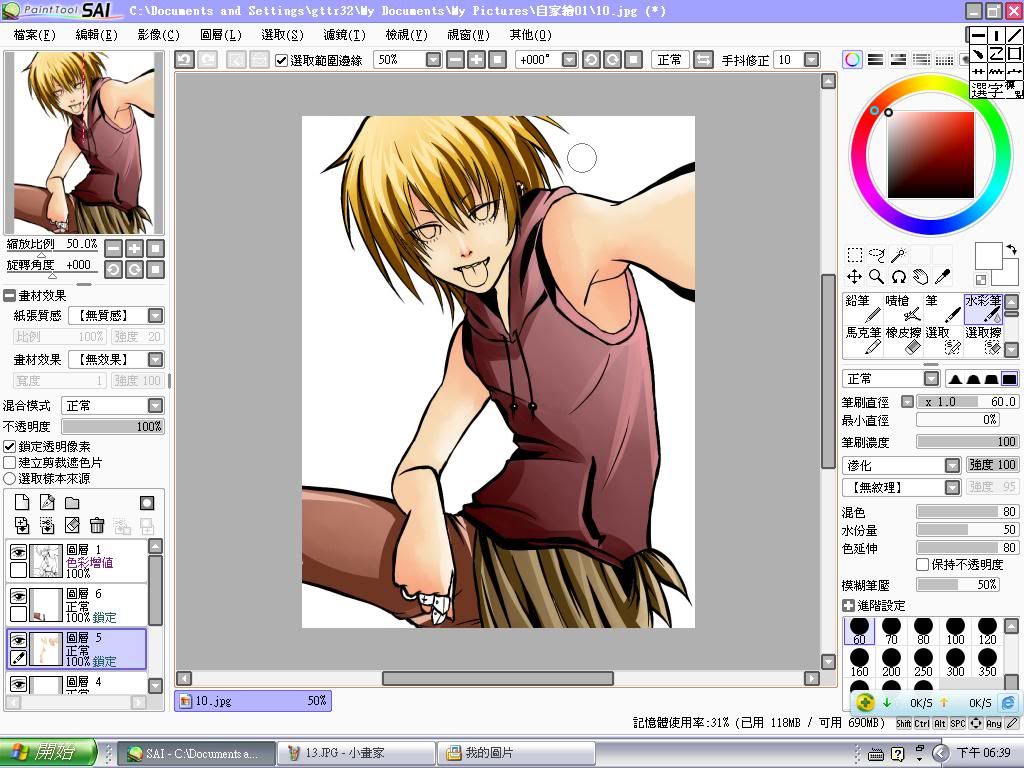Click the 正常 button in the top toolbar

[x=669, y=60]
